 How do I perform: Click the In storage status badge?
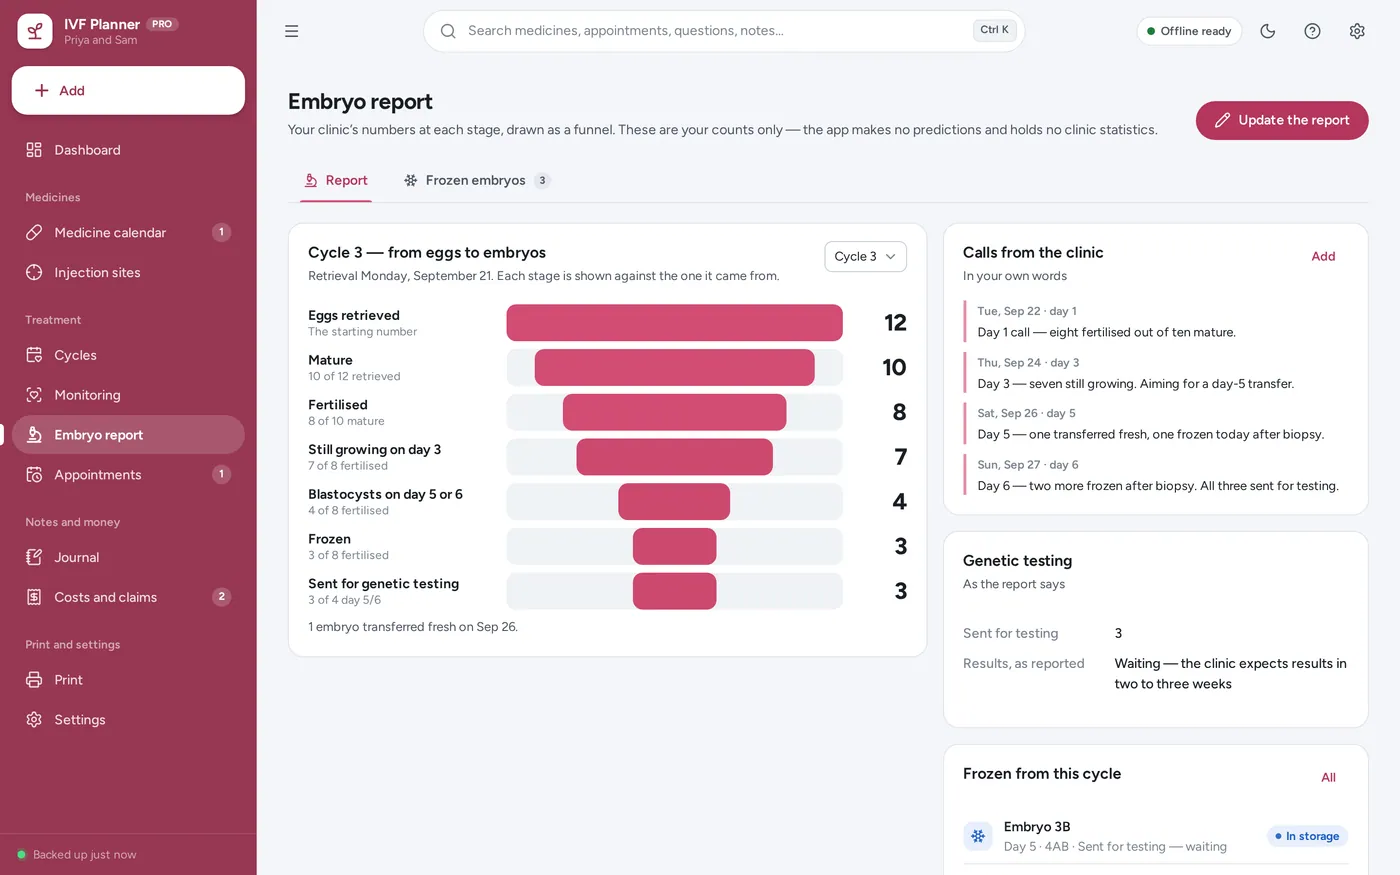tap(1308, 836)
